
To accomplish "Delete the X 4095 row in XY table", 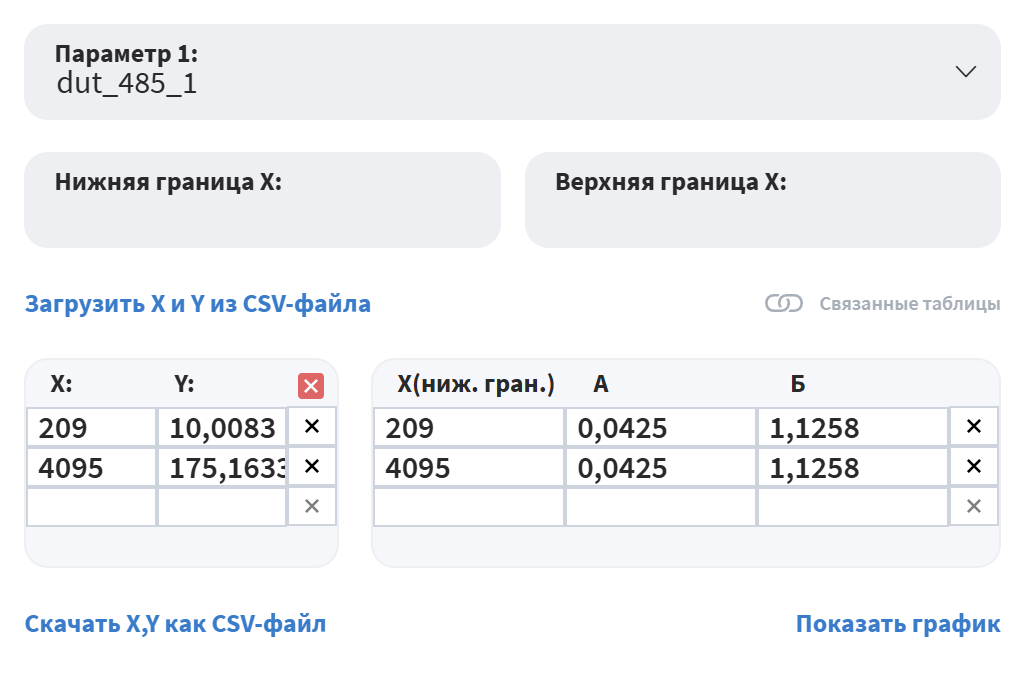I will click(311, 467).
